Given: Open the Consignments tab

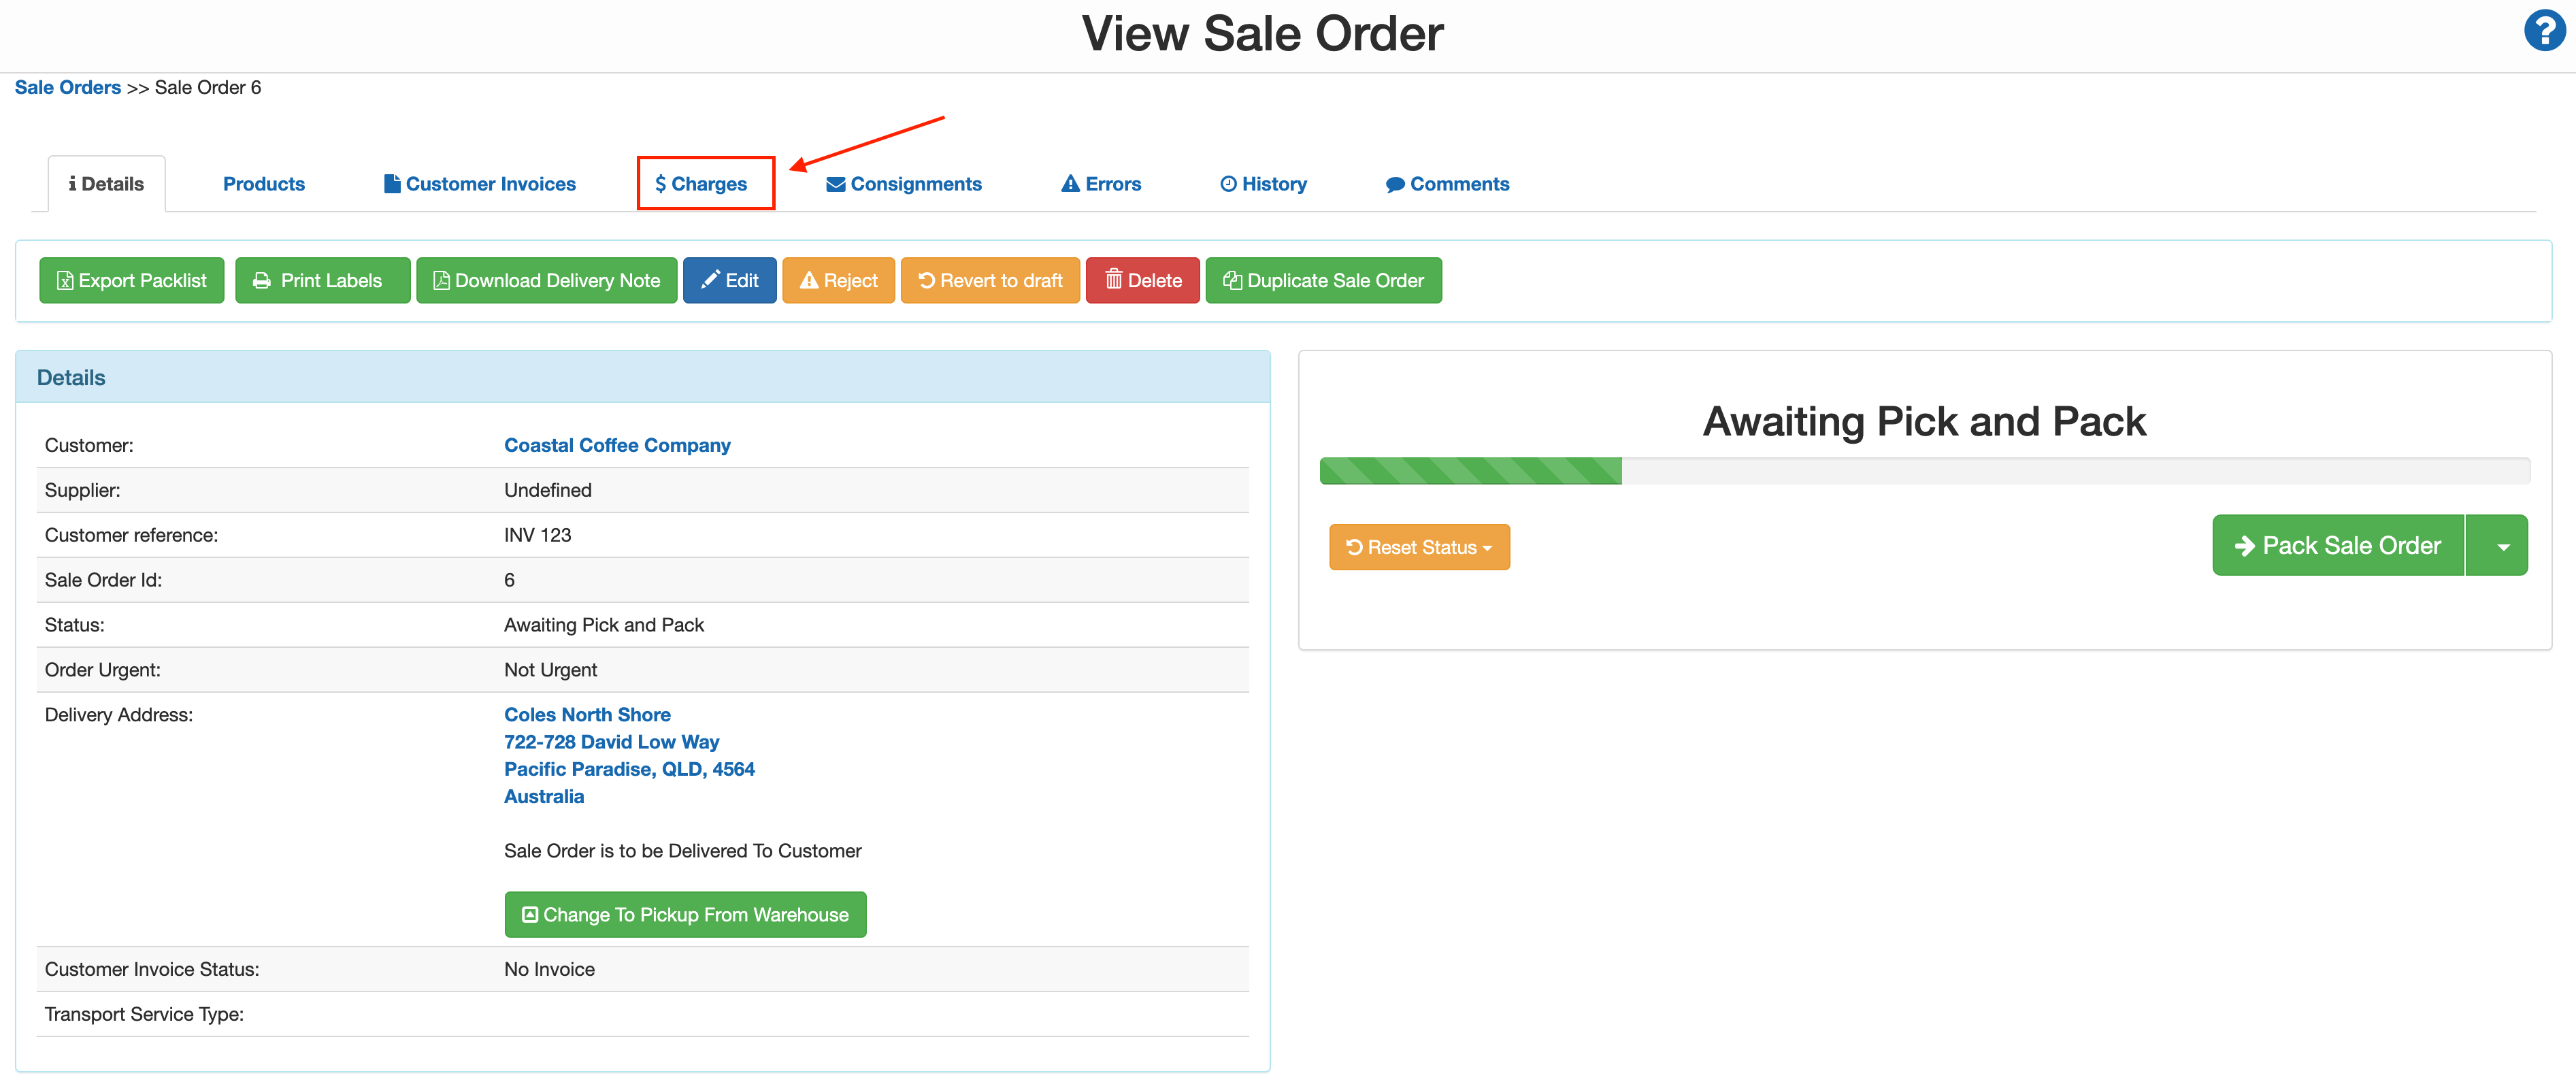Looking at the screenshot, I should (904, 184).
